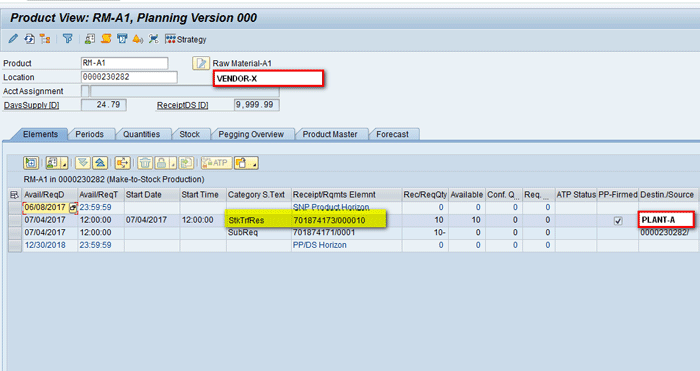Go to the Product Master tab
Screen dimensions: 700x371
coord(330,134)
